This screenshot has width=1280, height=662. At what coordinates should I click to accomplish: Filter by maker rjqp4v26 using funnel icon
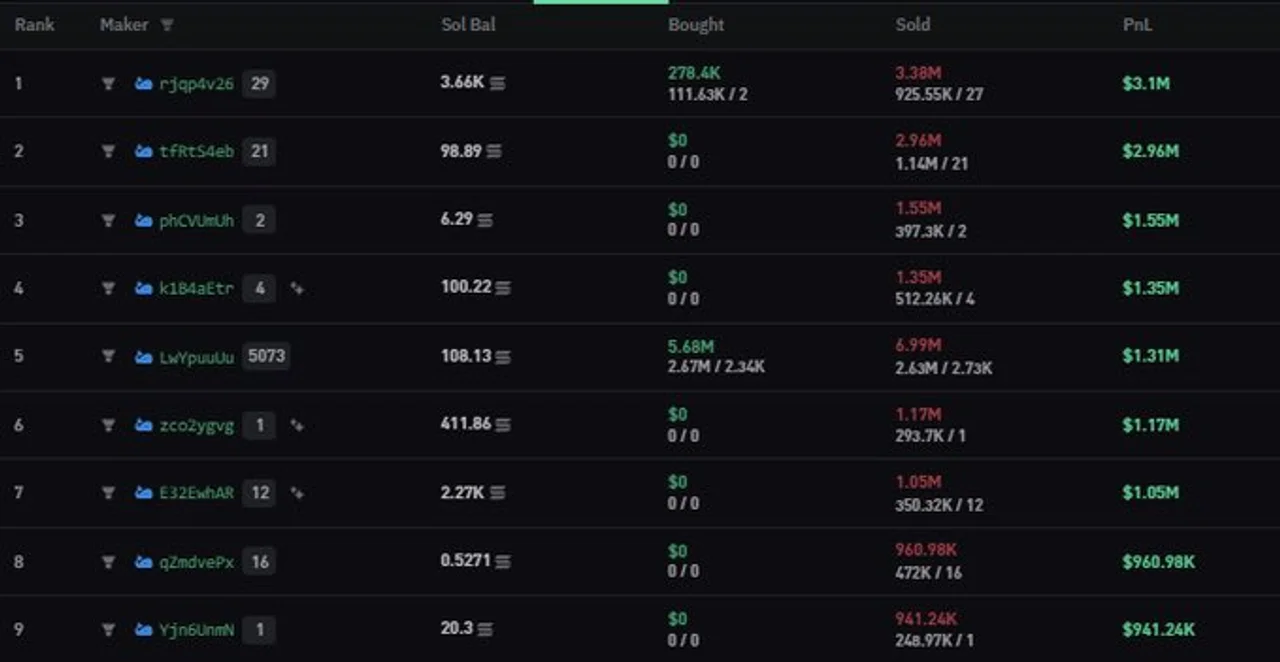tap(108, 84)
